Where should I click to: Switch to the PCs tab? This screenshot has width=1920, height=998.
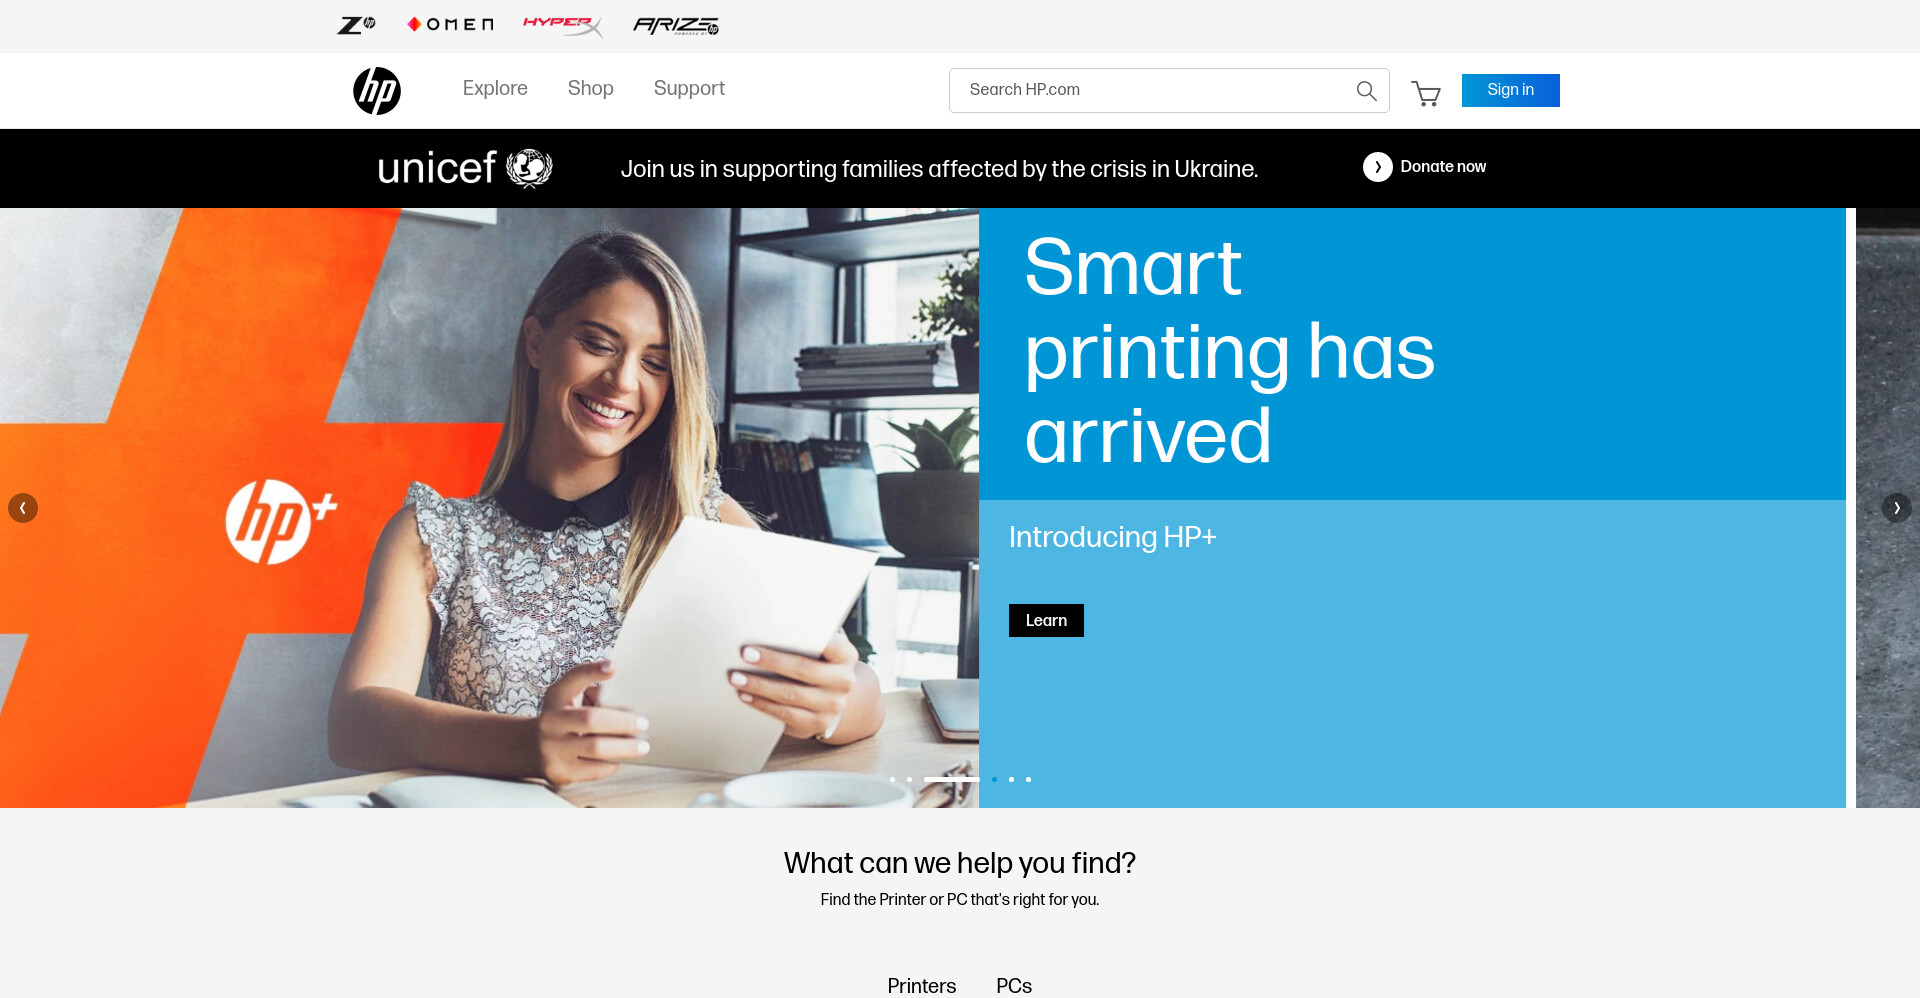click(1014, 986)
